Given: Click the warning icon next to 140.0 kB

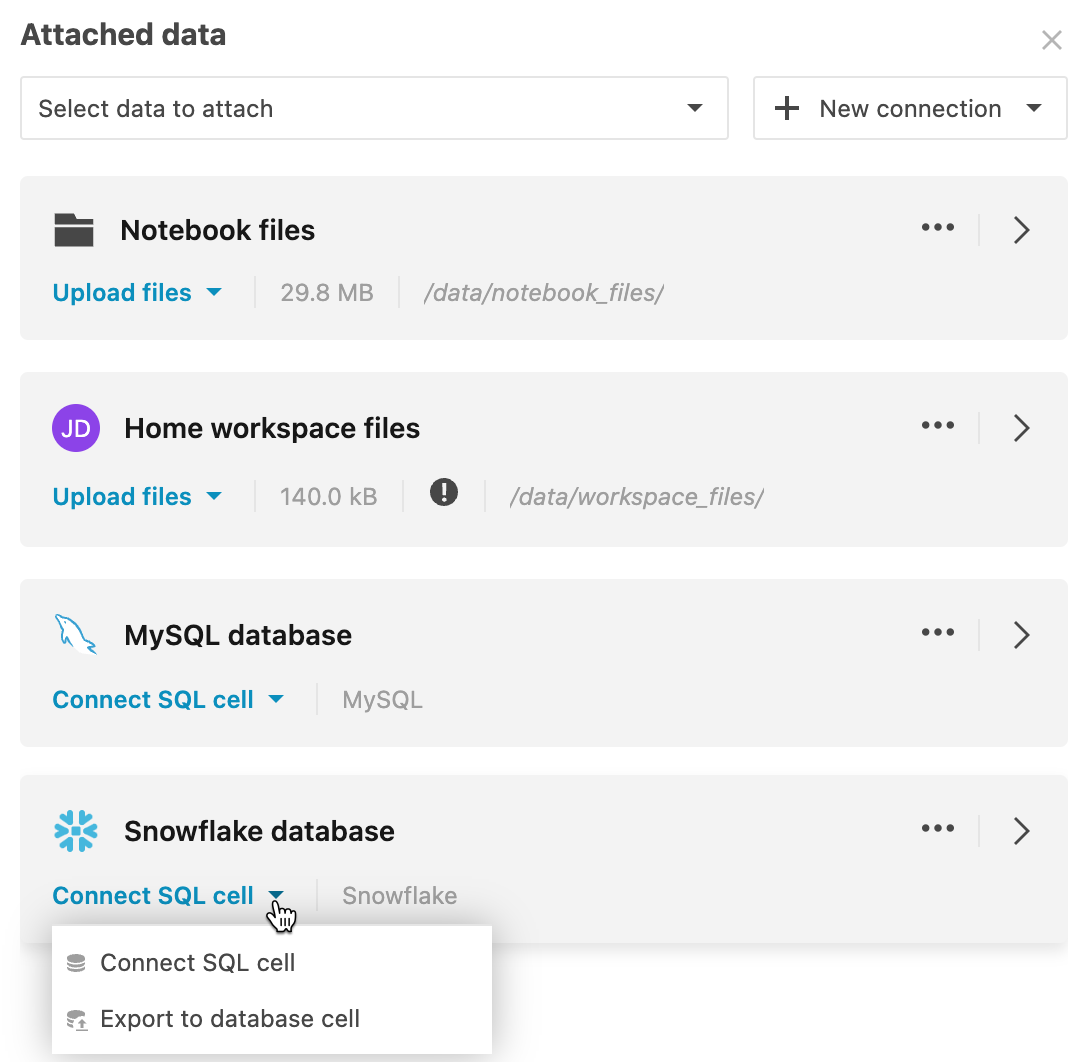Looking at the screenshot, I should tap(443, 492).
